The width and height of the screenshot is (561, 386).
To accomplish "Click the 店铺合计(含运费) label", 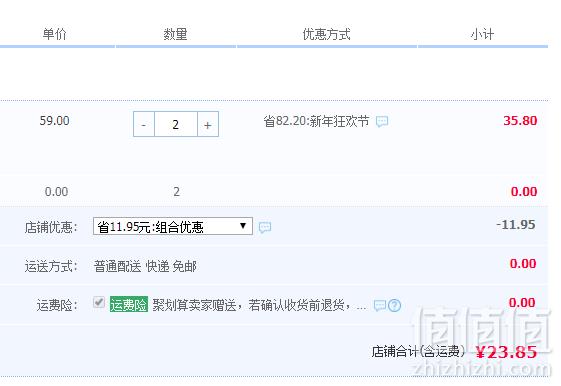I will 419,351.
